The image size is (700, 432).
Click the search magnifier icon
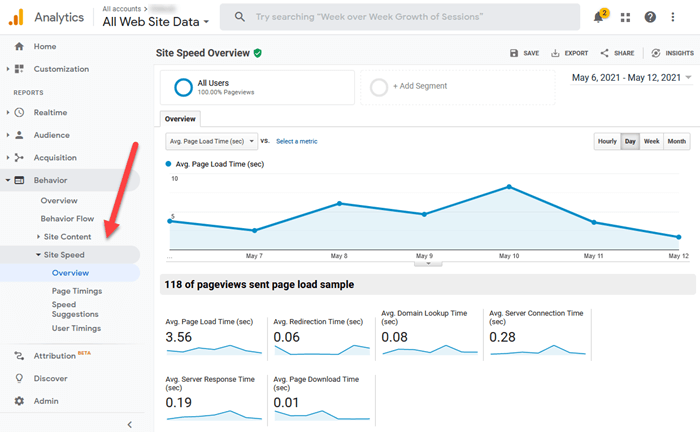[240, 17]
